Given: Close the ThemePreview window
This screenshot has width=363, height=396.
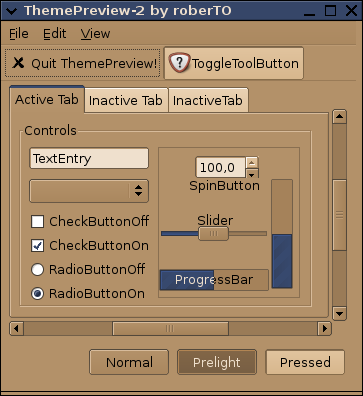Looking at the screenshot, I should click(x=351, y=11).
